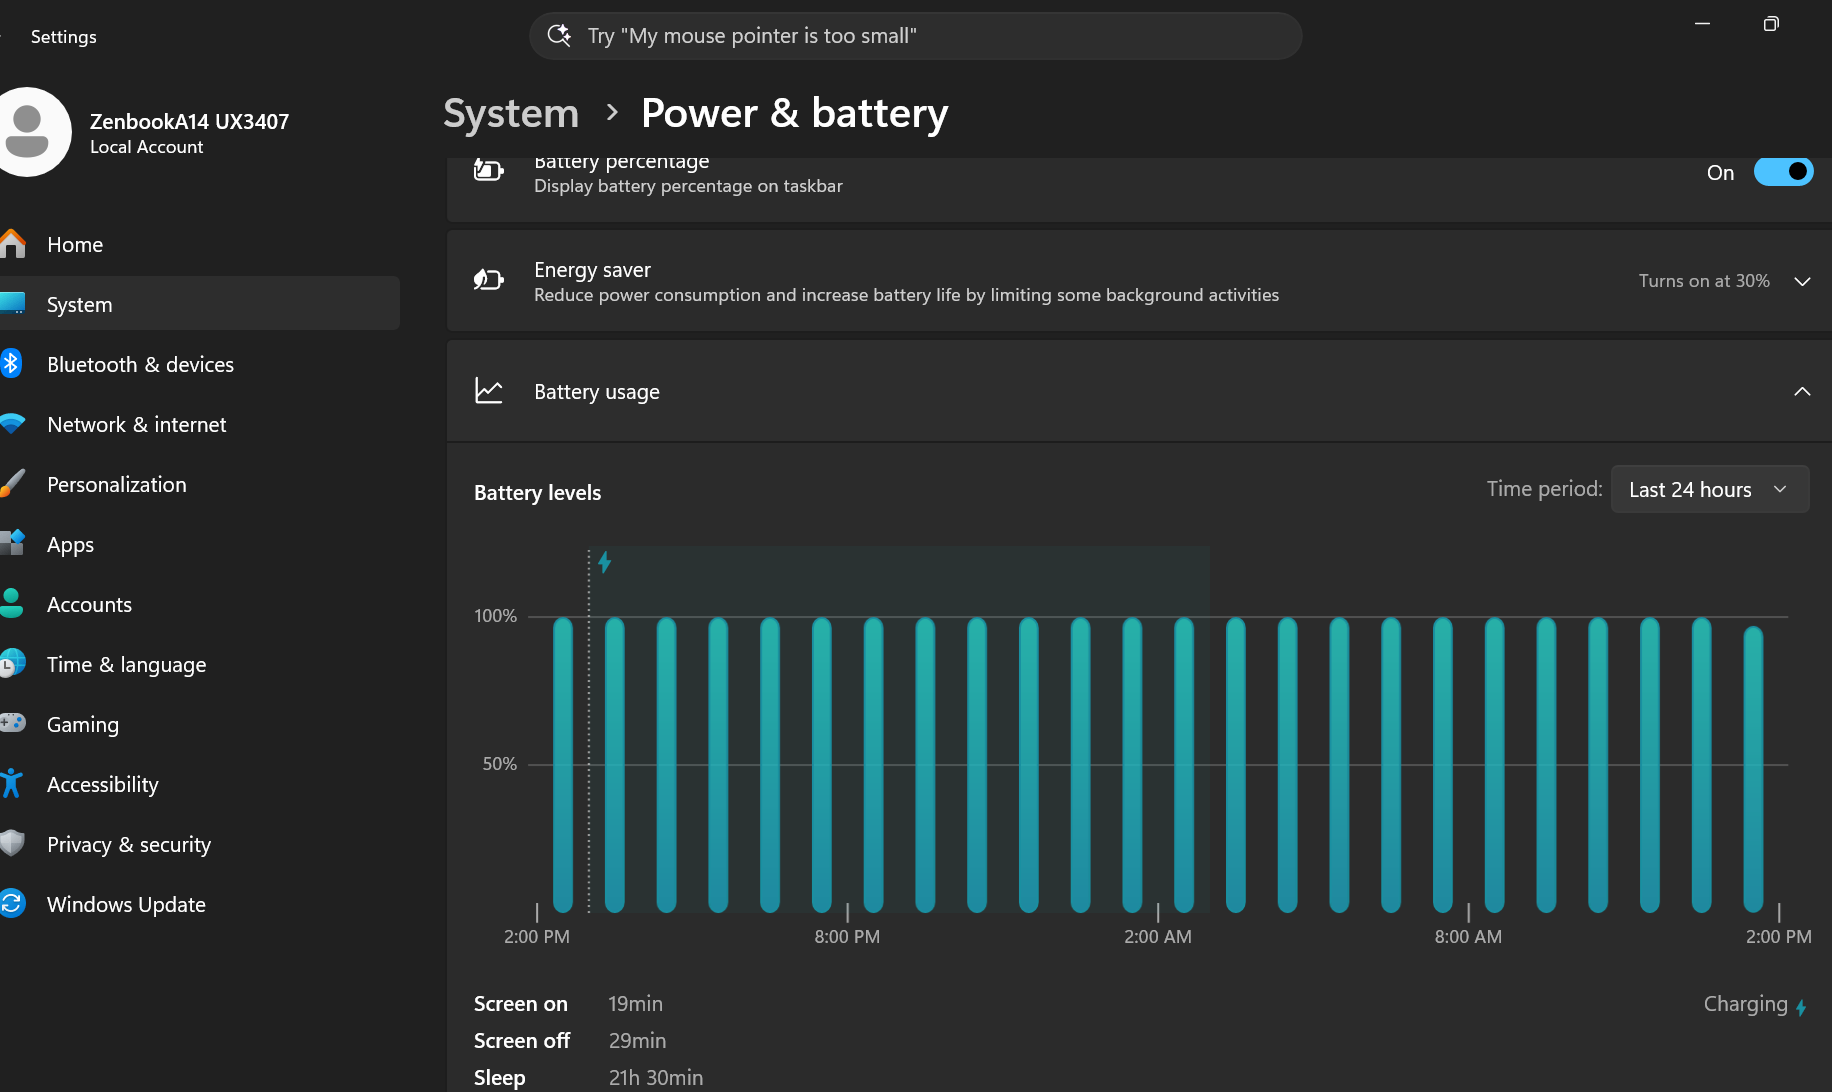Click the Battery percentage icon

click(488, 171)
